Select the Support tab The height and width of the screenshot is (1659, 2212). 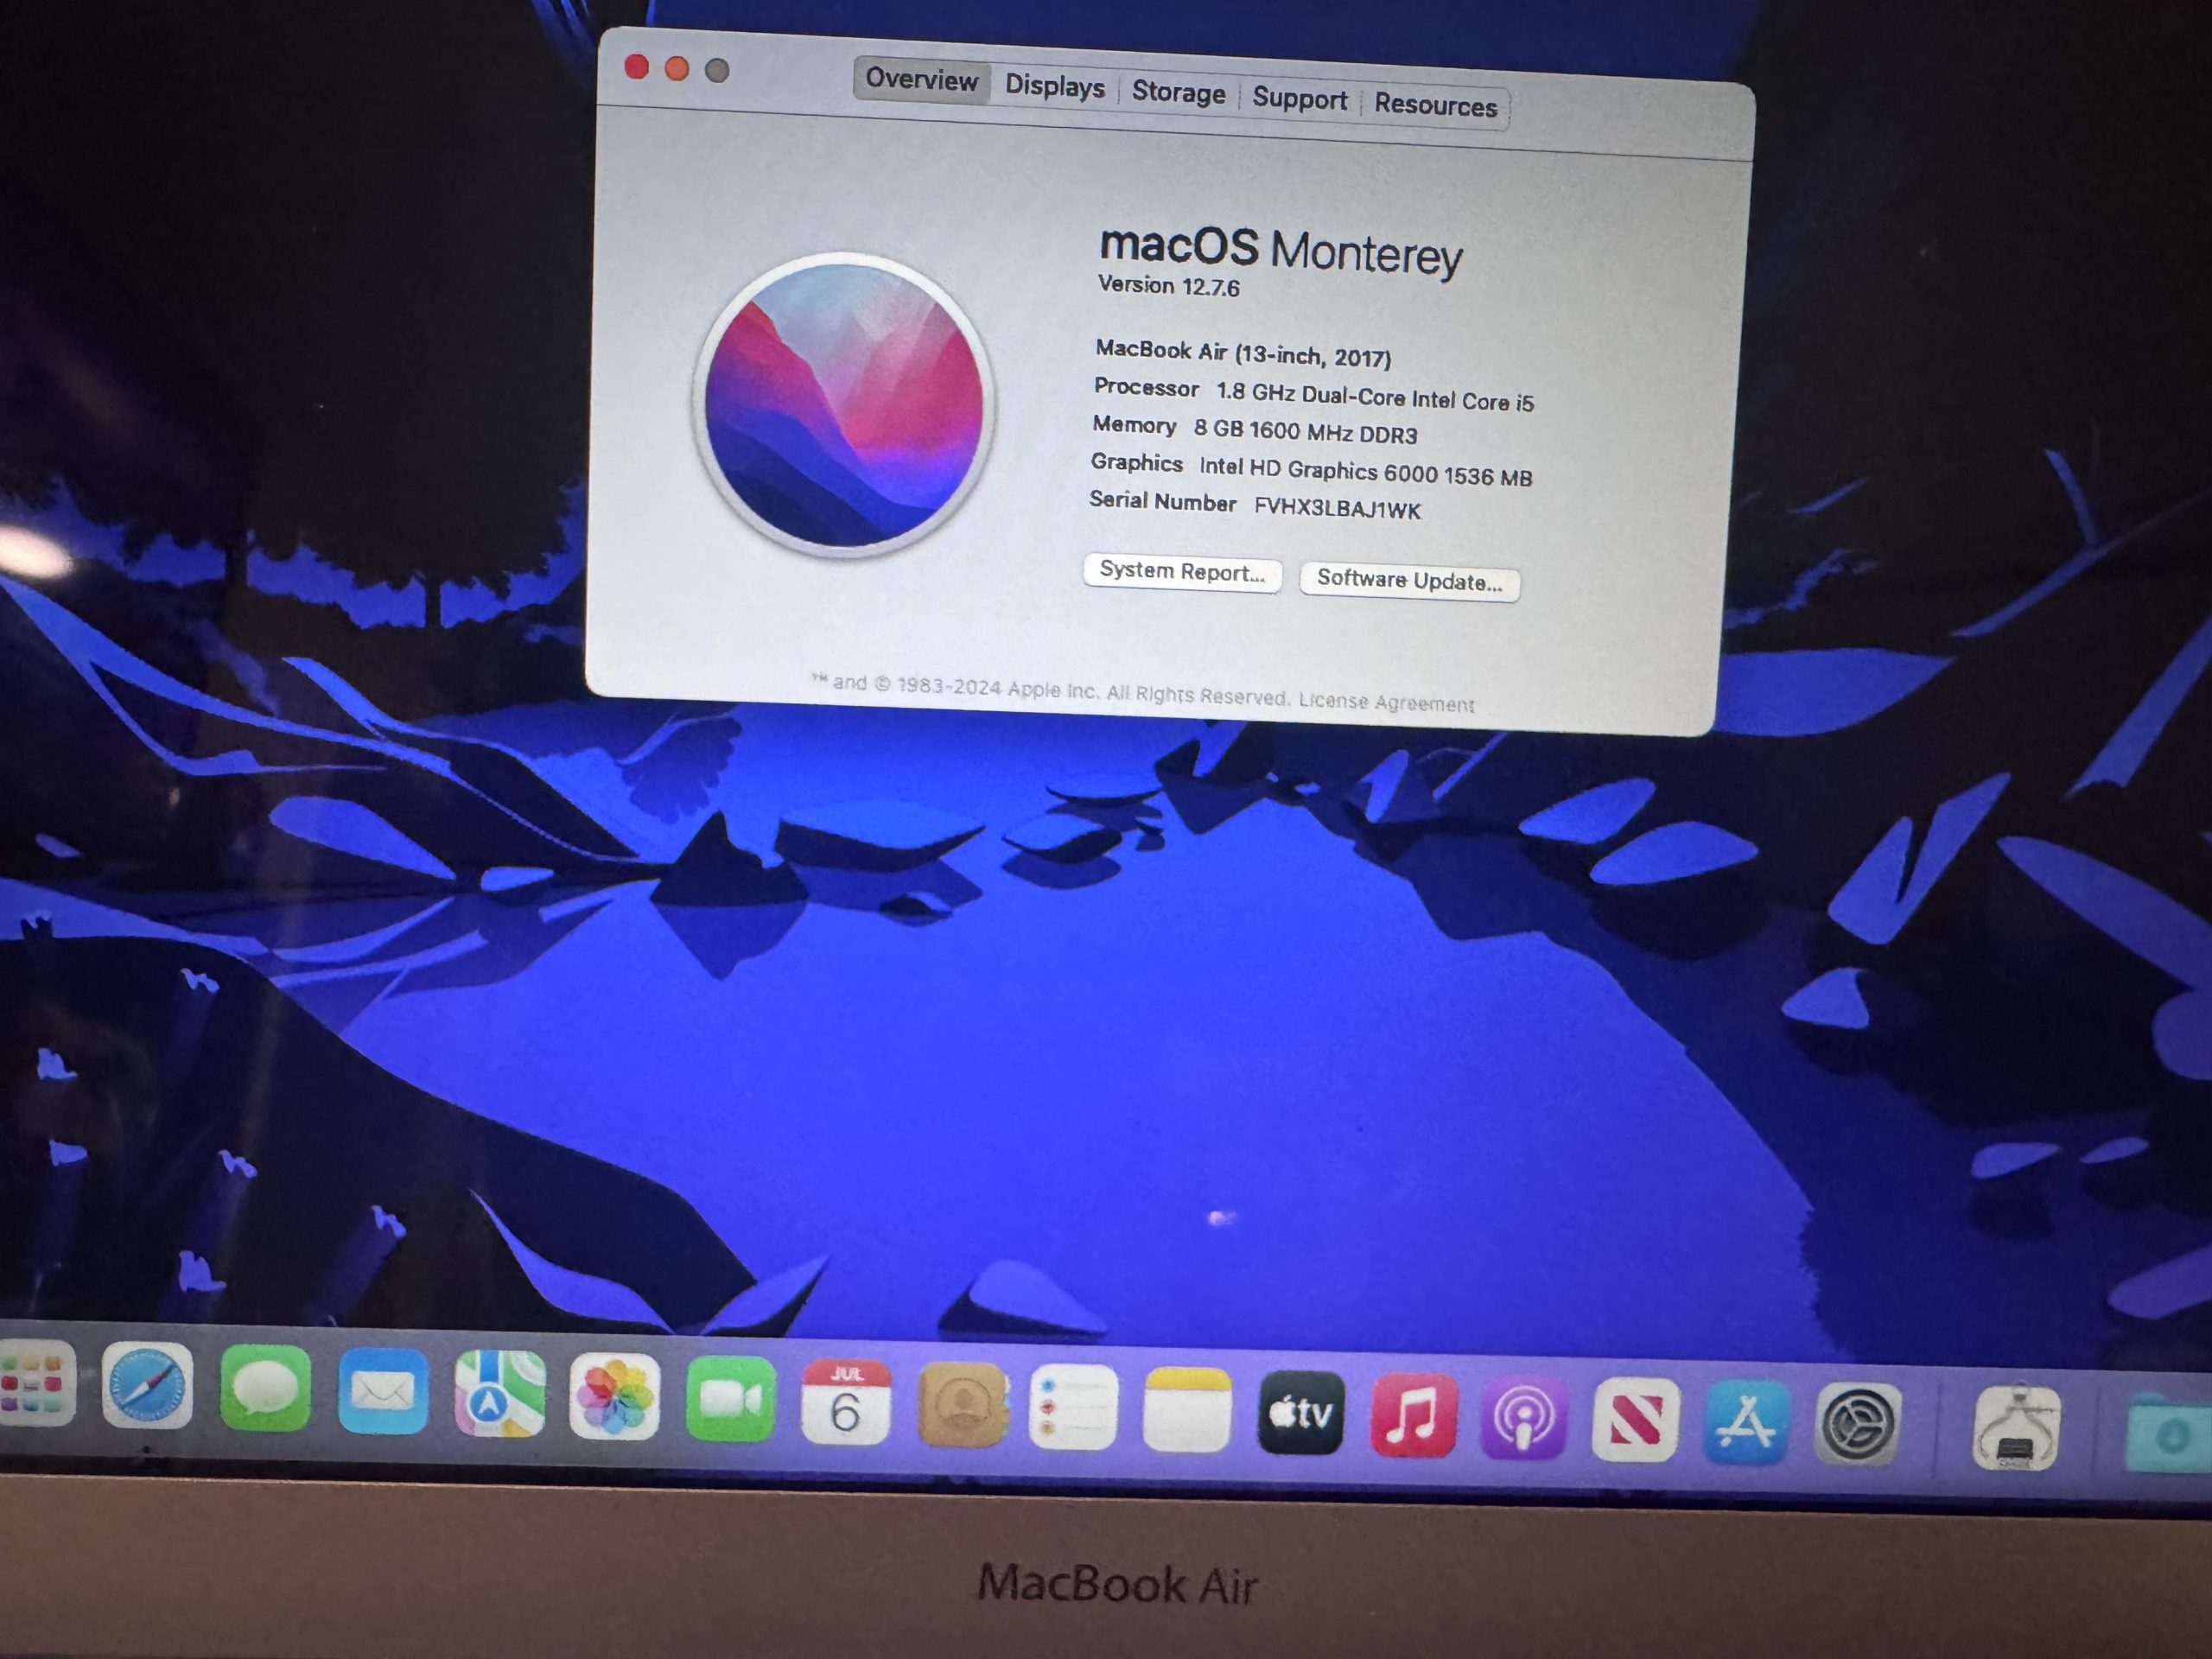(1299, 98)
